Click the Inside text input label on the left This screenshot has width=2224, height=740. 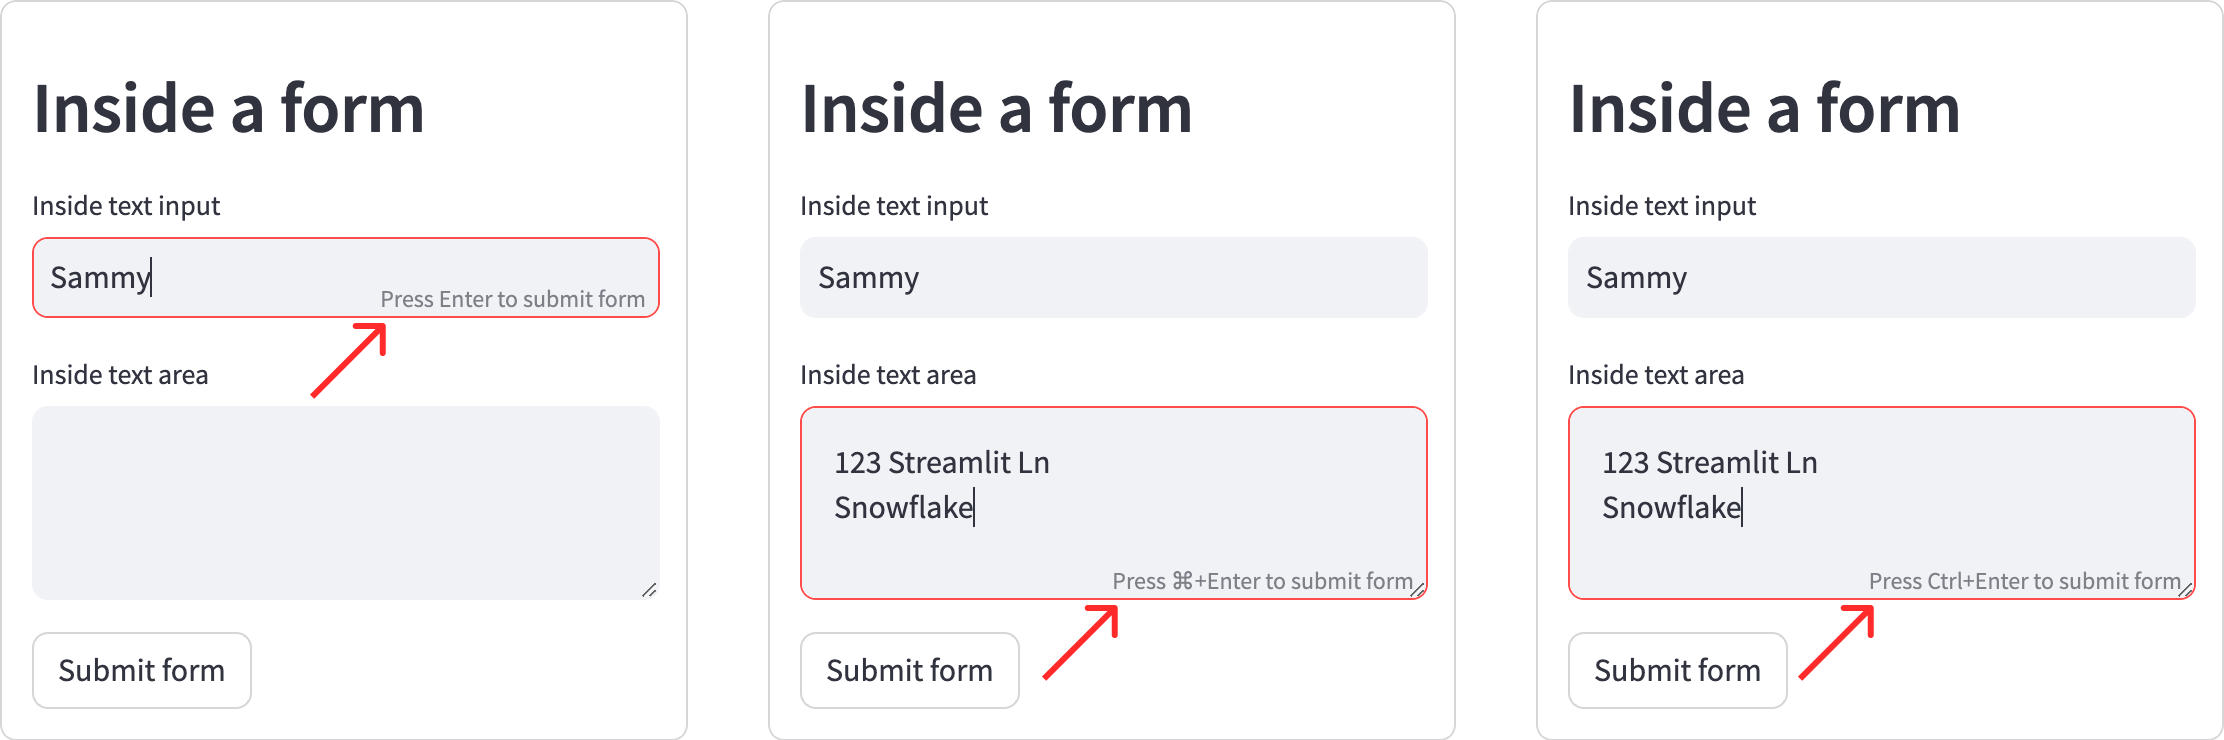(x=126, y=205)
